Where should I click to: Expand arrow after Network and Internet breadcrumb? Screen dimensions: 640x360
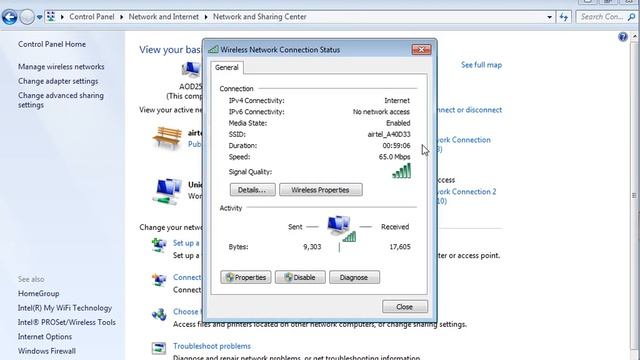click(x=206, y=17)
